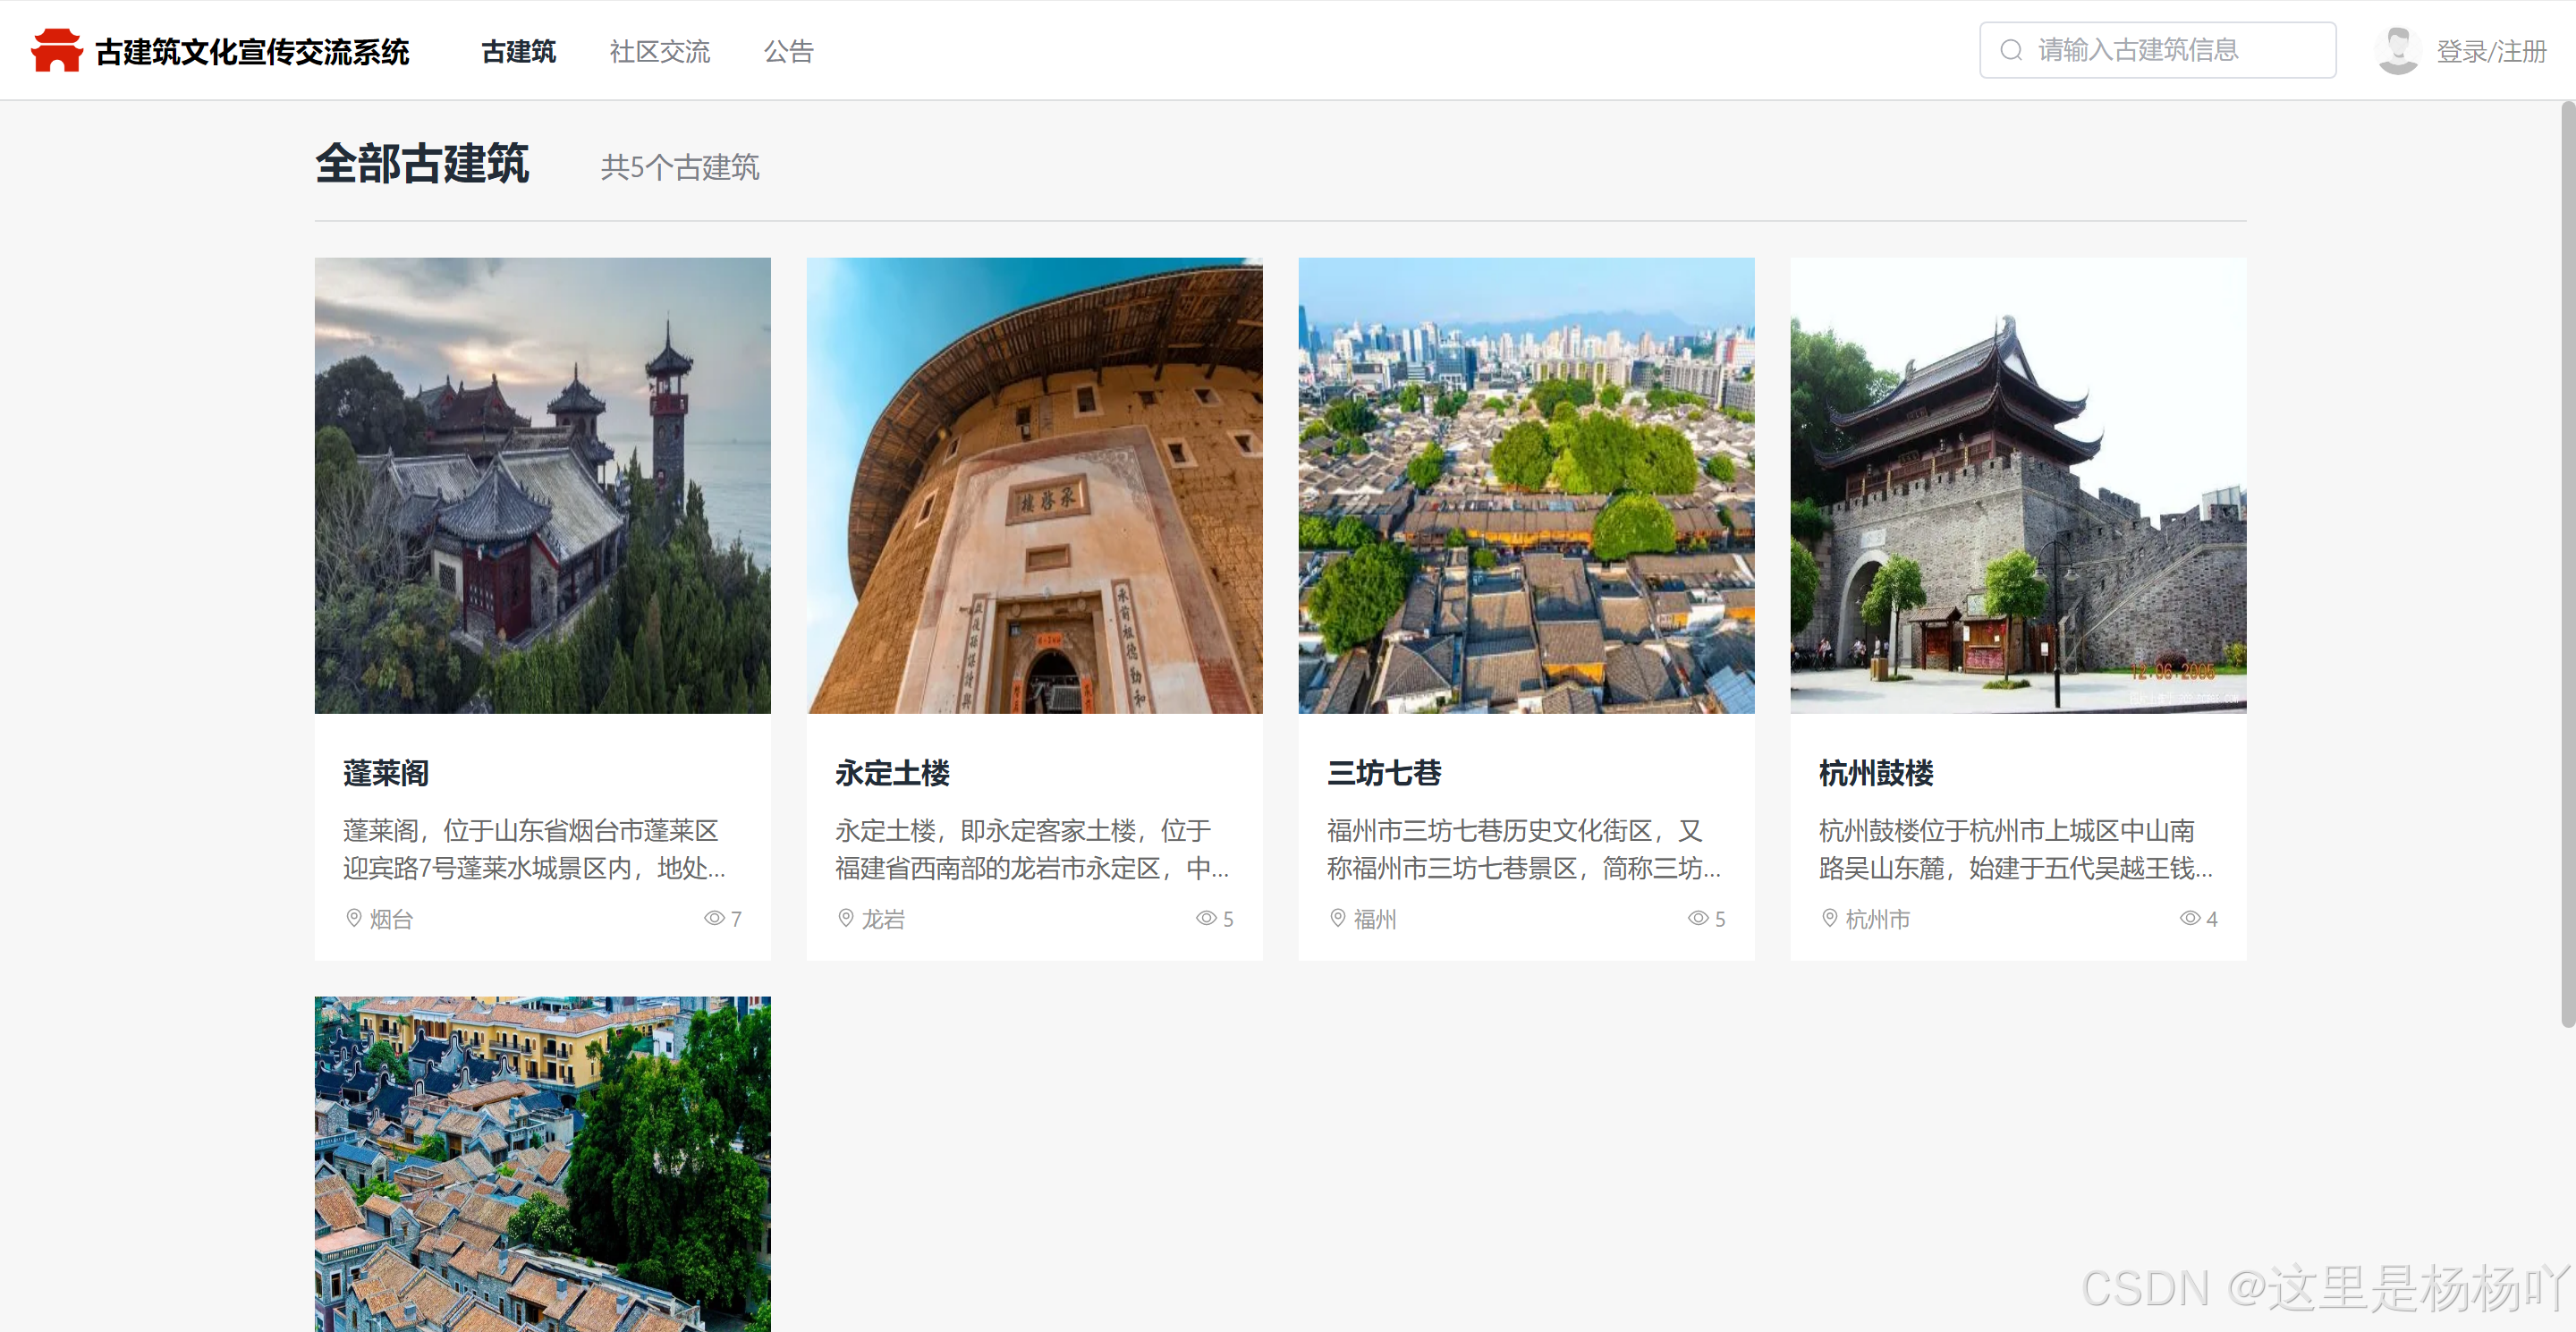Screen dimensions: 2576x1332
Task: Open the 古建筑 navigation tab
Action: 518,51
